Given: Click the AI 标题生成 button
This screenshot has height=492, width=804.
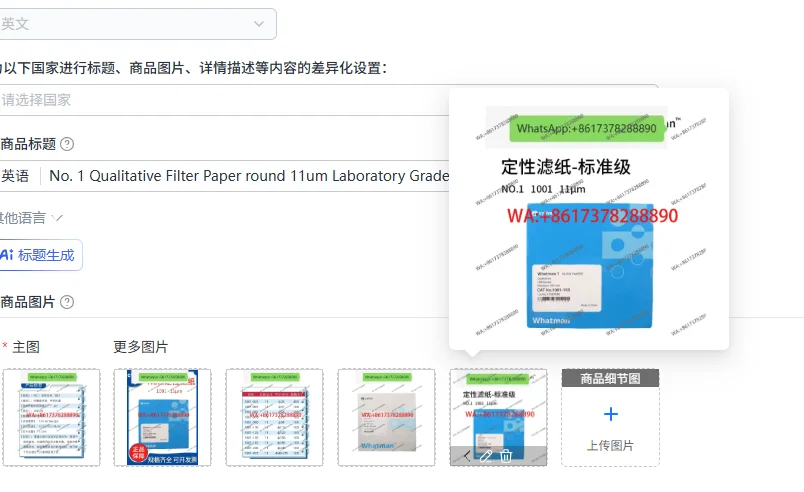Looking at the screenshot, I should pyautogui.click(x=40, y=255).
